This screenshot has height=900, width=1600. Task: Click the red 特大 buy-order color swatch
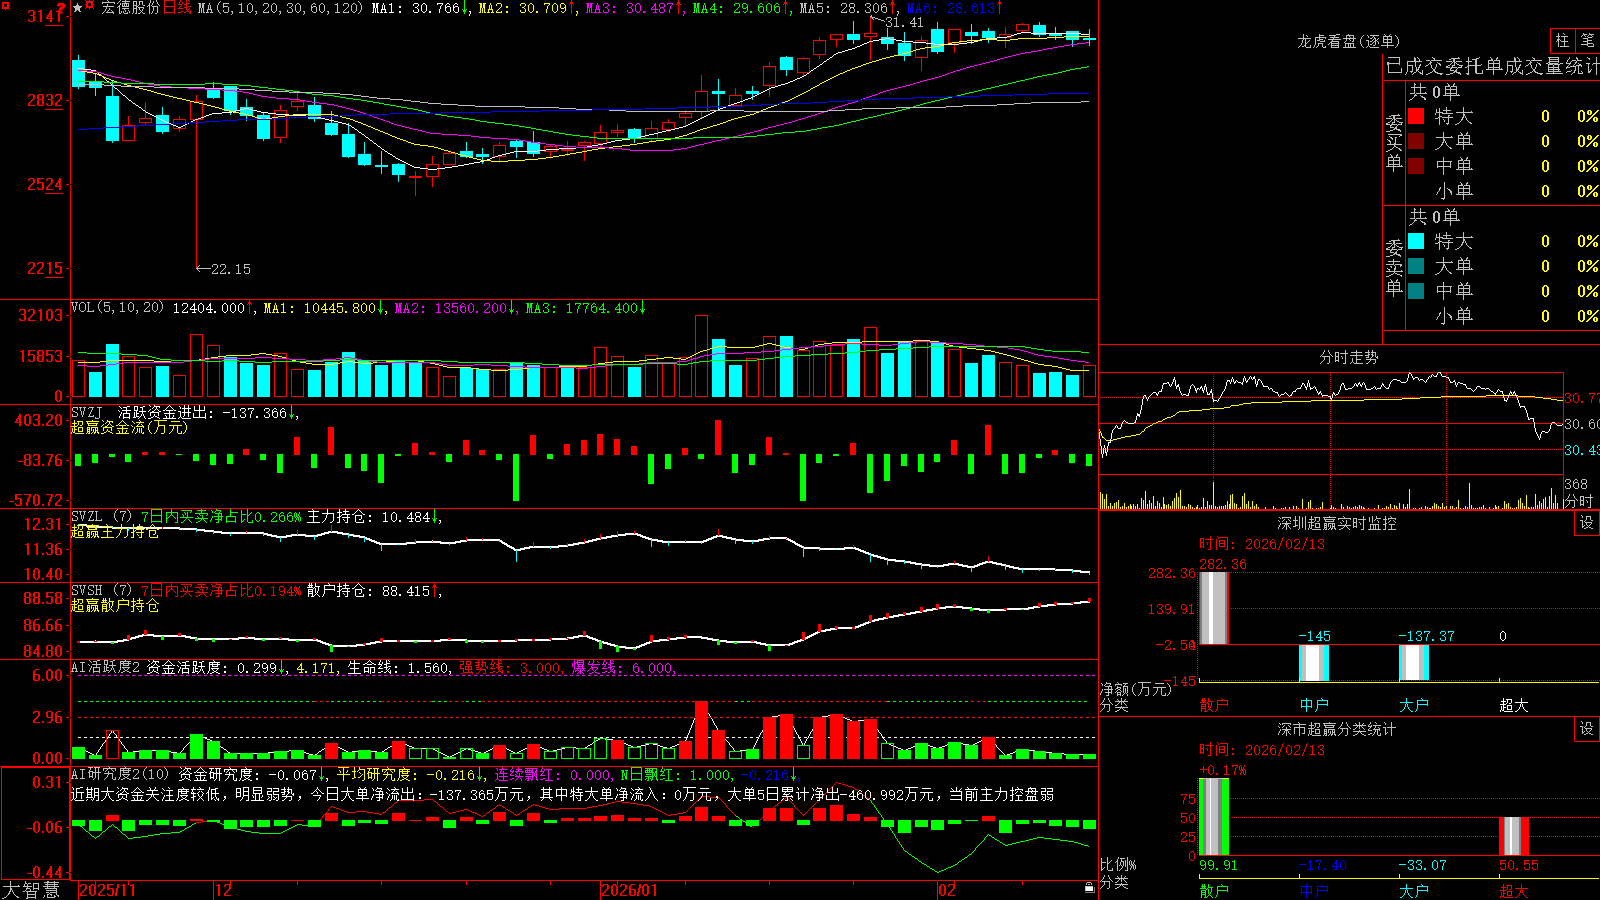pos(1416,116)
